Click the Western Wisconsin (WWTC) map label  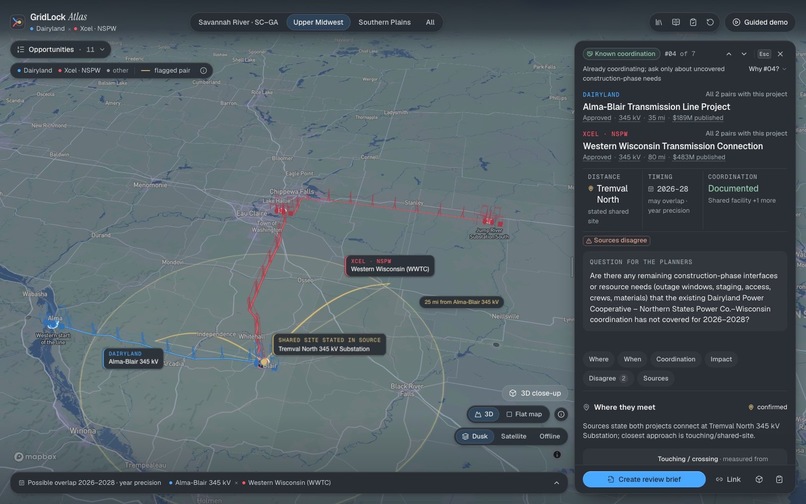click(390, 265)
